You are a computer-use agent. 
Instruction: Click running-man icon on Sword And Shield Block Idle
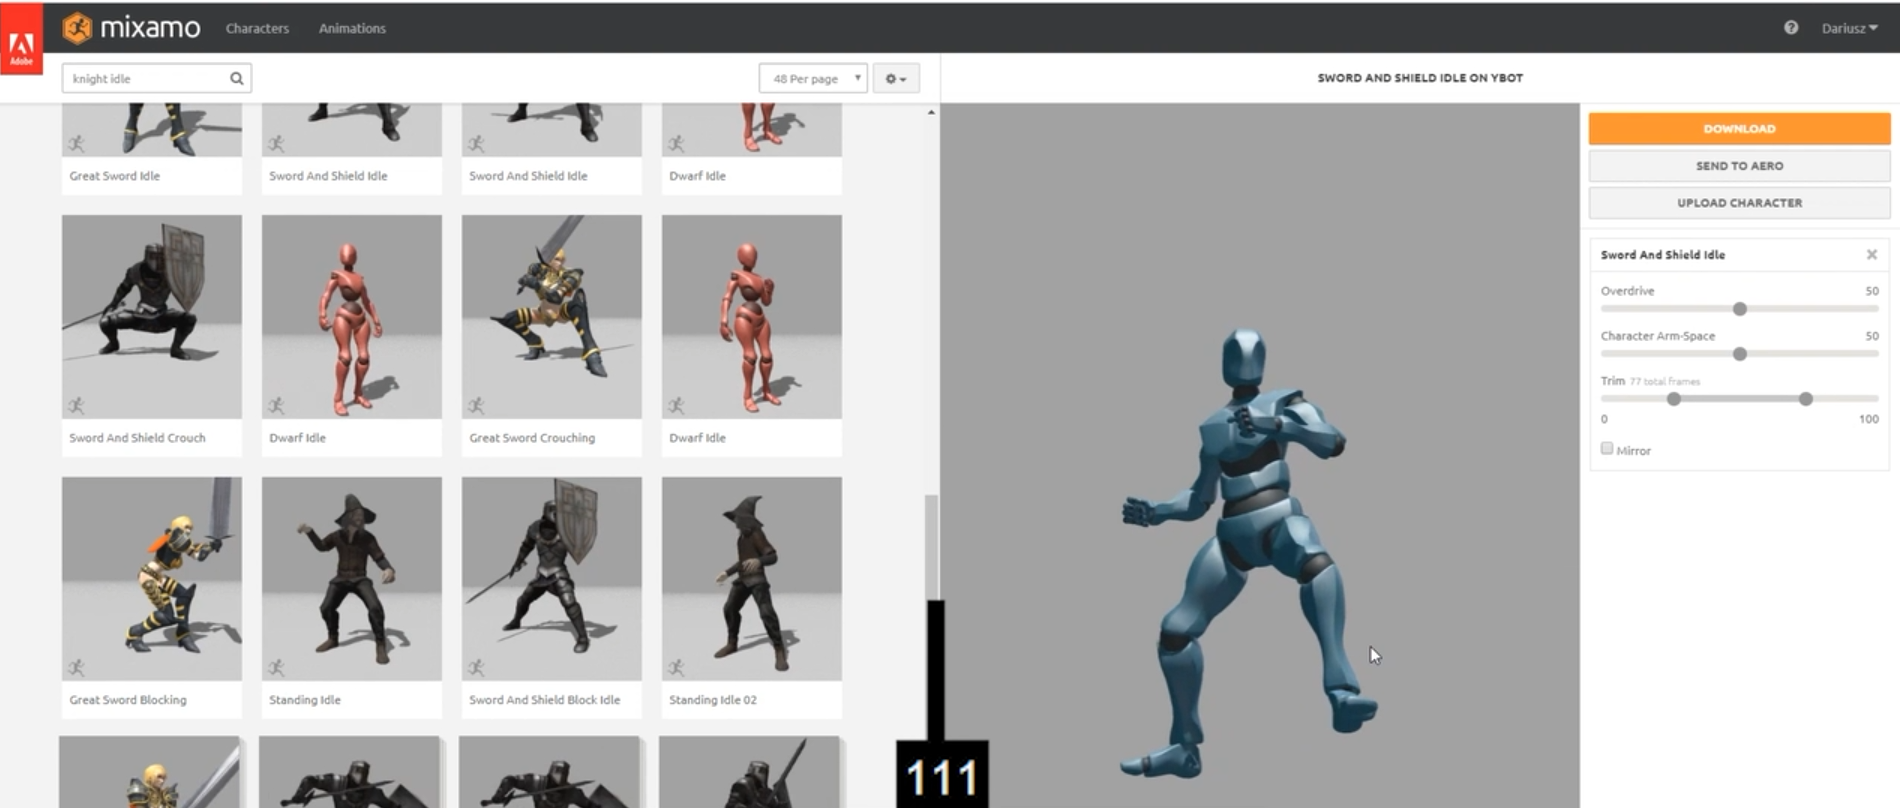click(477, 667)
